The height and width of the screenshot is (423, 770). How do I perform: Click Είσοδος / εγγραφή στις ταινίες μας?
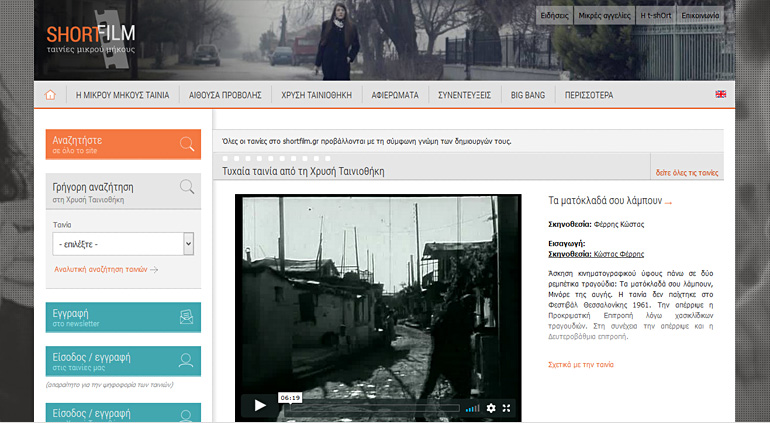click(123, 361)
